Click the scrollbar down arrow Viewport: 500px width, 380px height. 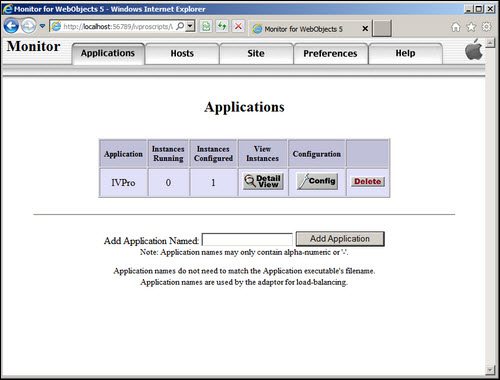point(490,369)
